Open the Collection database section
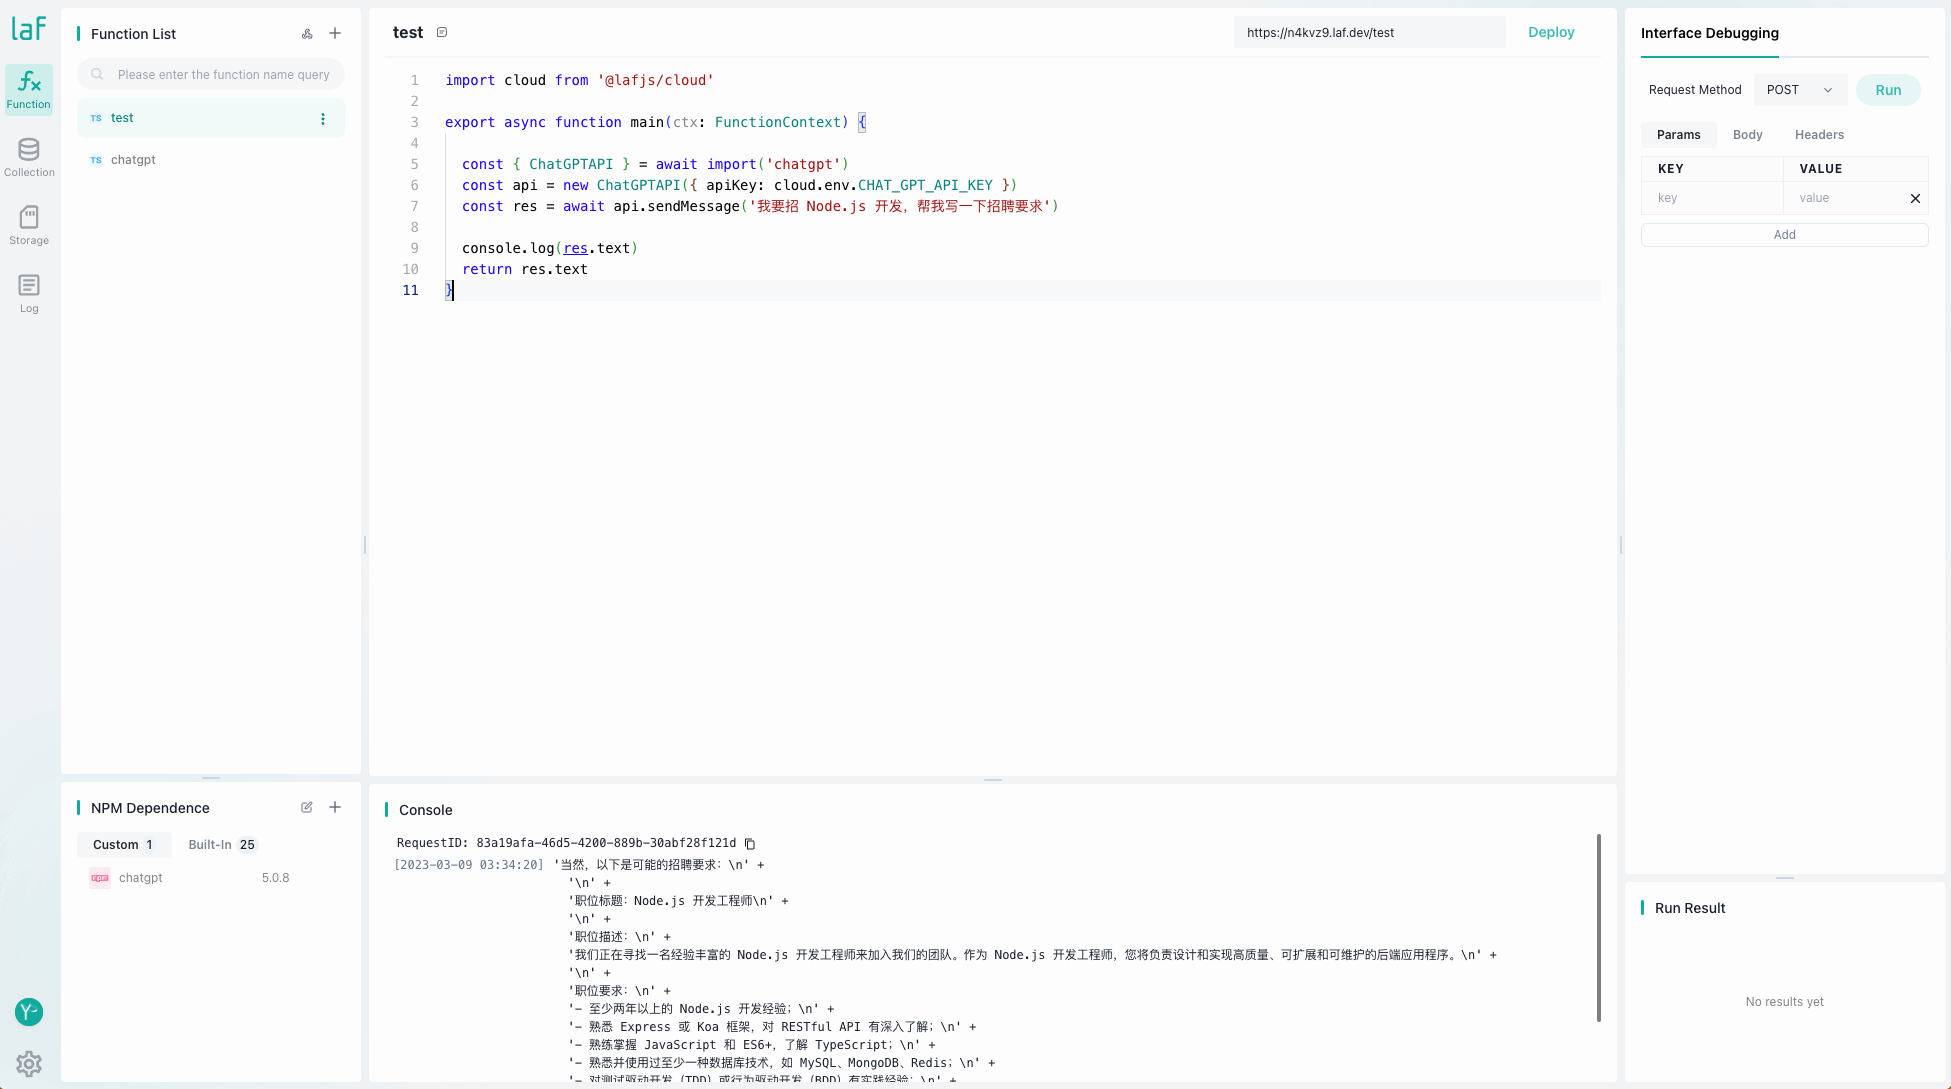The image size is (1951, 1089). [x=29, y=158]
